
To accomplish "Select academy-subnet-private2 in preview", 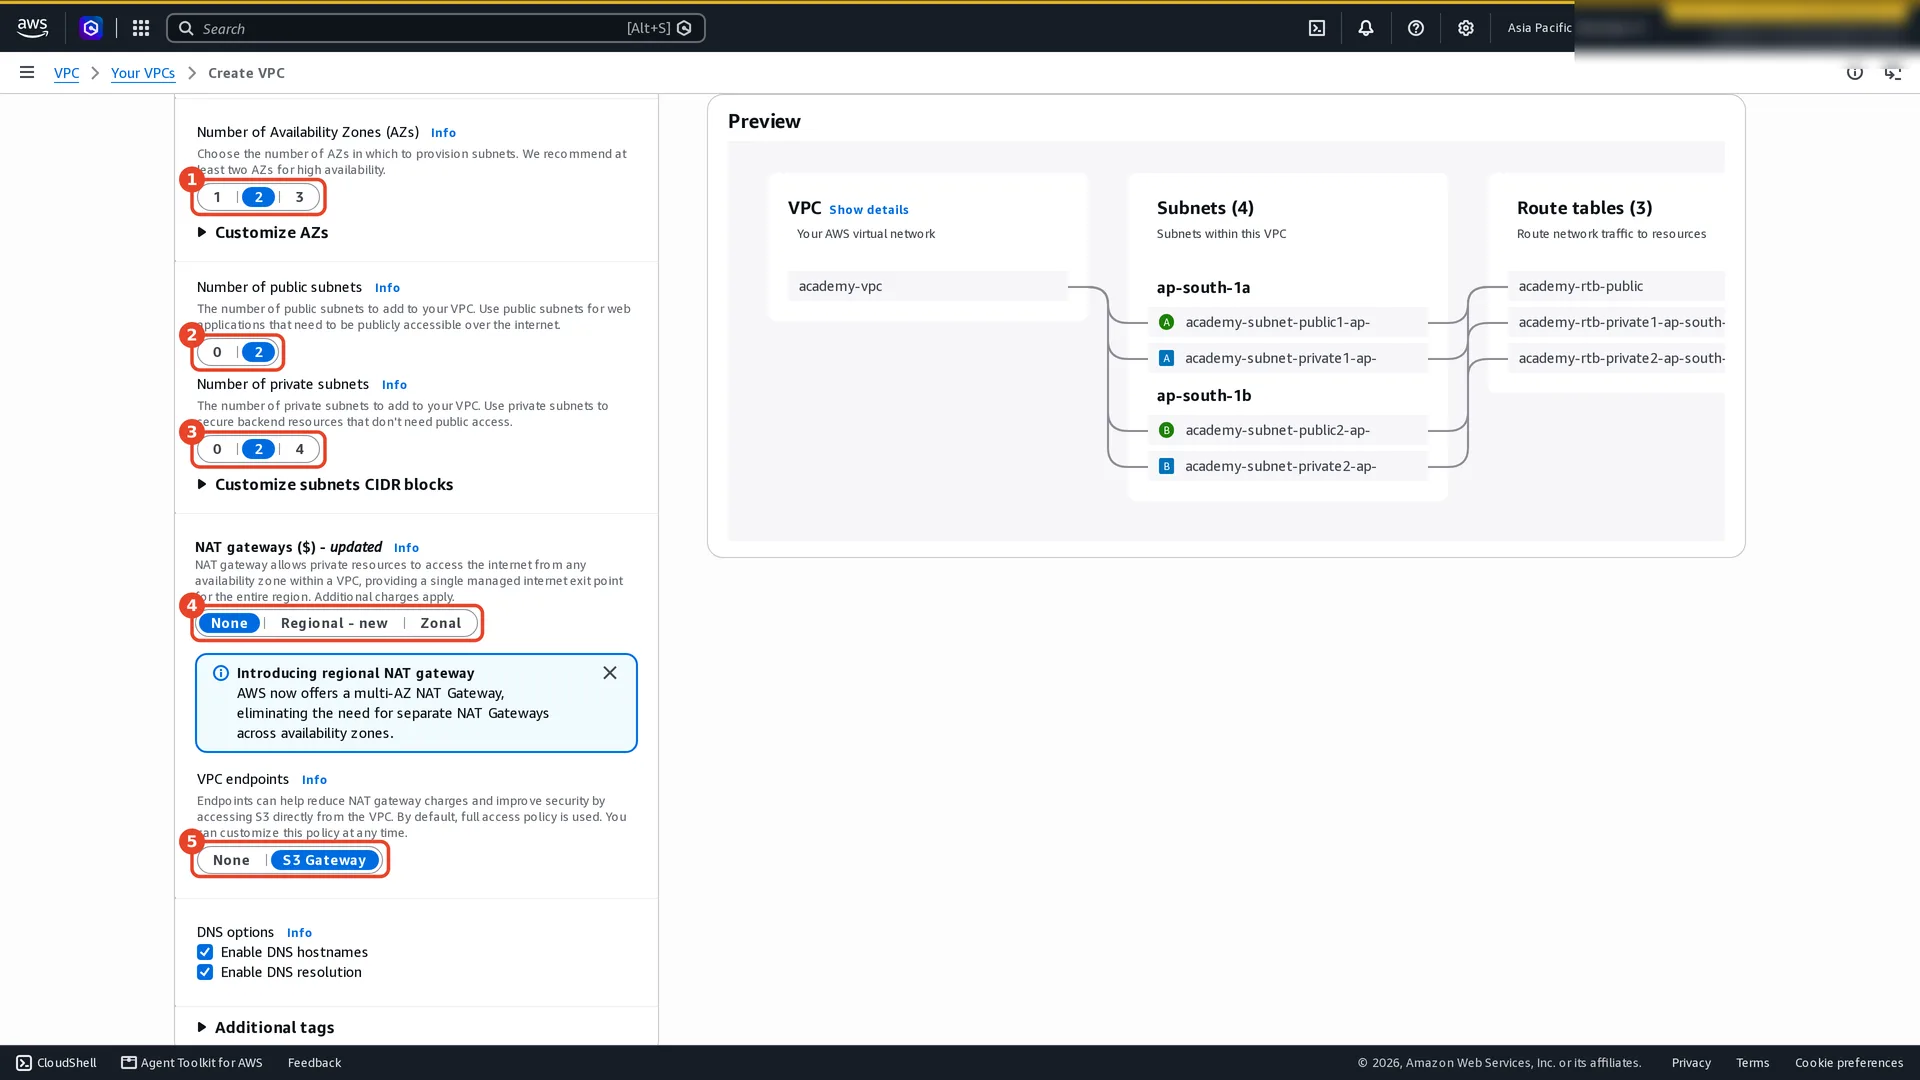I will click(1288, 466).
